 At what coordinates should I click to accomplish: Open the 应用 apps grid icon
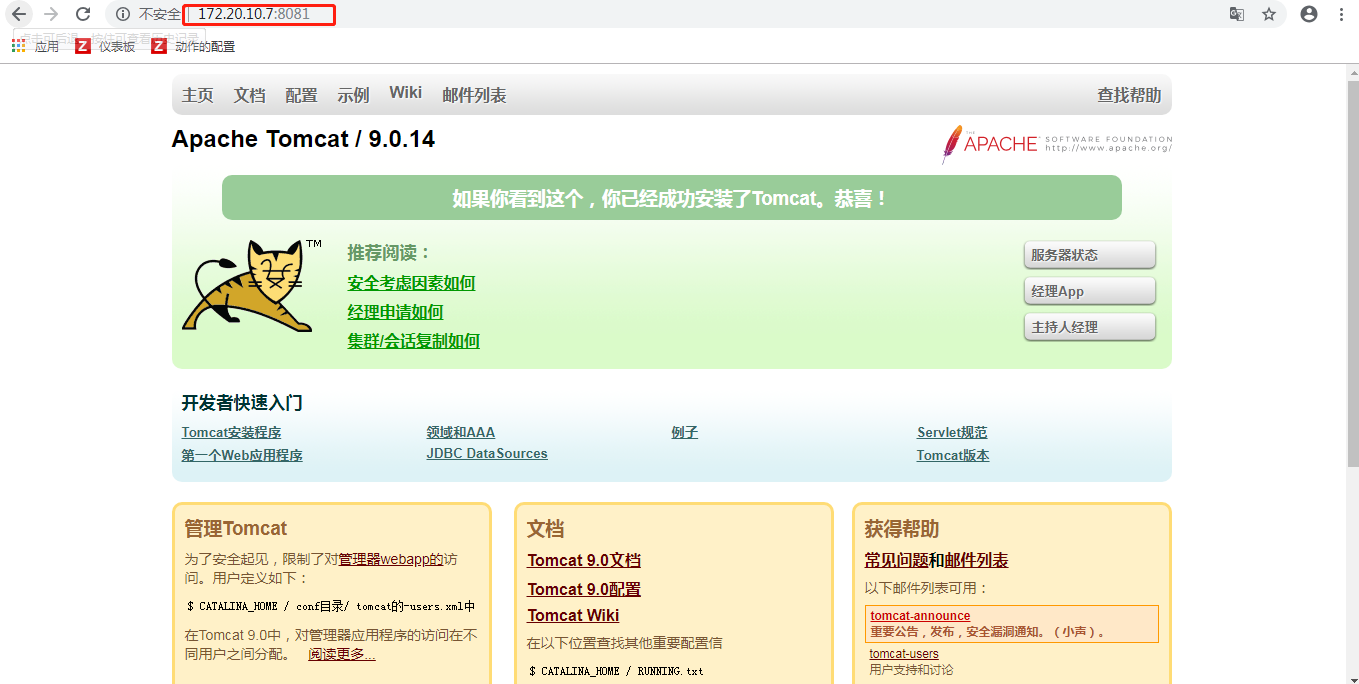point(18,46)
